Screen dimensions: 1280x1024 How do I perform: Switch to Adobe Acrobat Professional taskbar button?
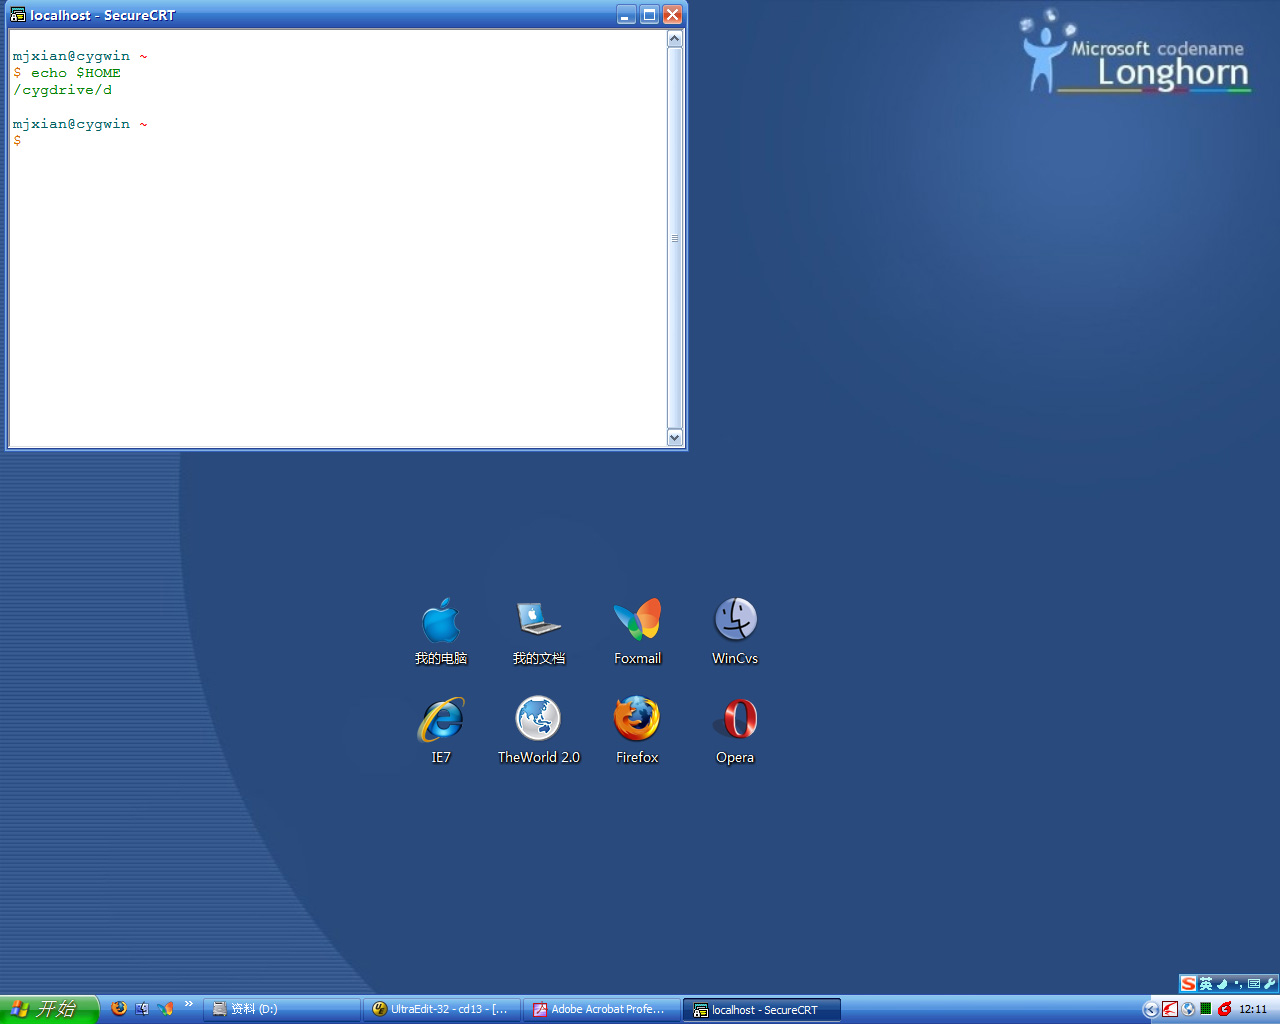point(601,1010)
